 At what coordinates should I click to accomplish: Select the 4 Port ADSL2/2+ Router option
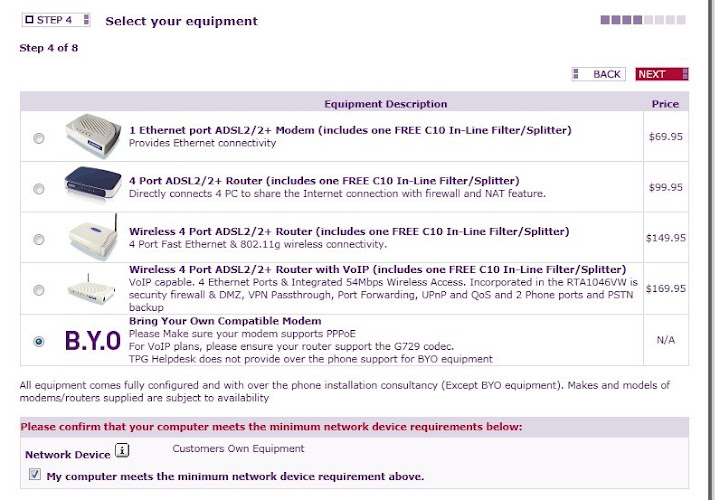(39, 188)
